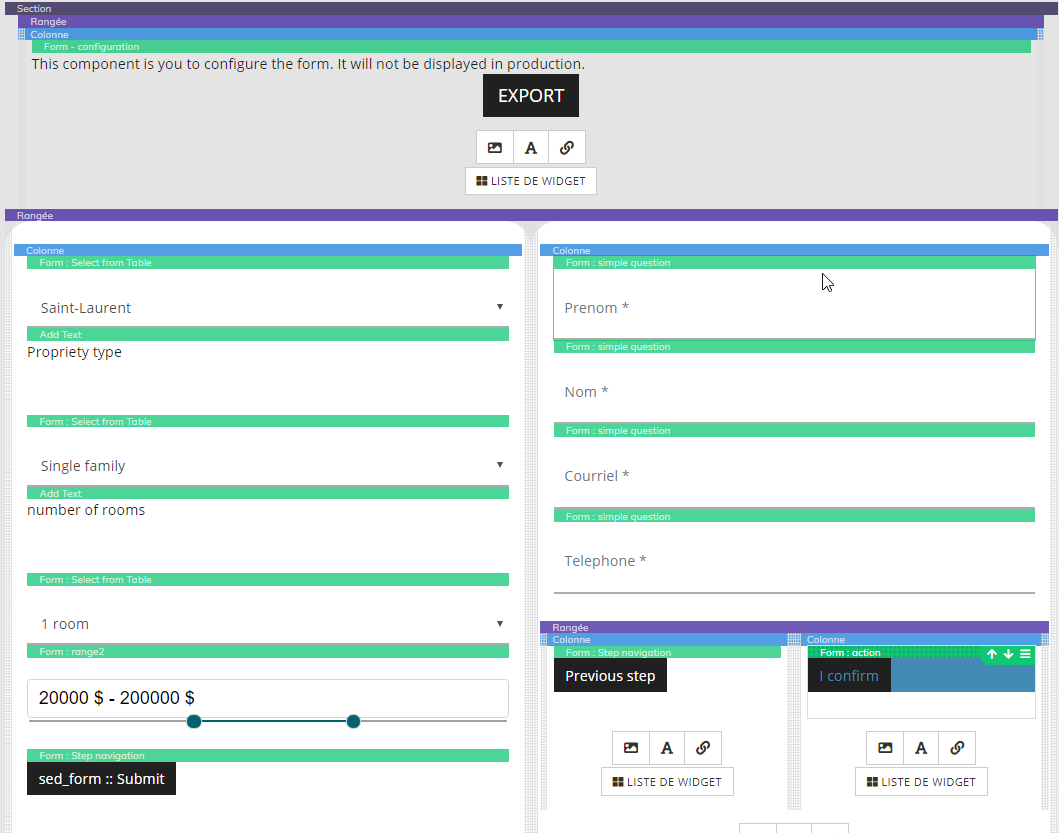Move Form action widget down
Image resolution: width=1059 pixels, height=833 pixels.
click(1008, 653)
